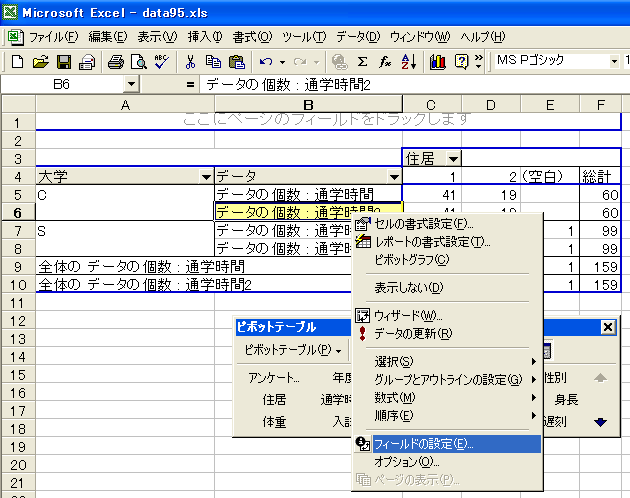630x498 pixels.
Task: Open the 表示(V) menu
Action: point(157,37)
